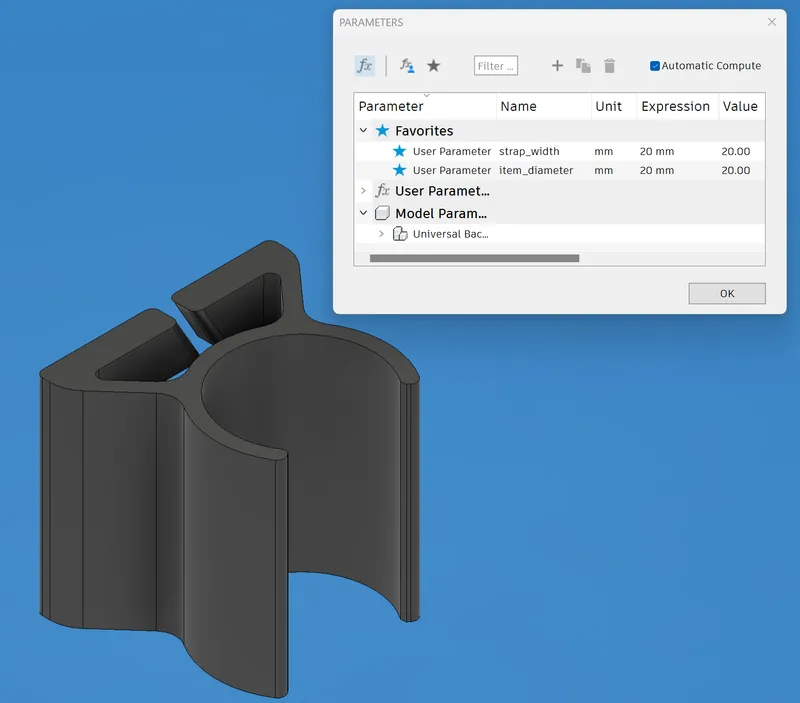Image resolution: width=800 pixels, height=703 pixels.
Task: Click the copy parameter icon
Action: (584, 66)
